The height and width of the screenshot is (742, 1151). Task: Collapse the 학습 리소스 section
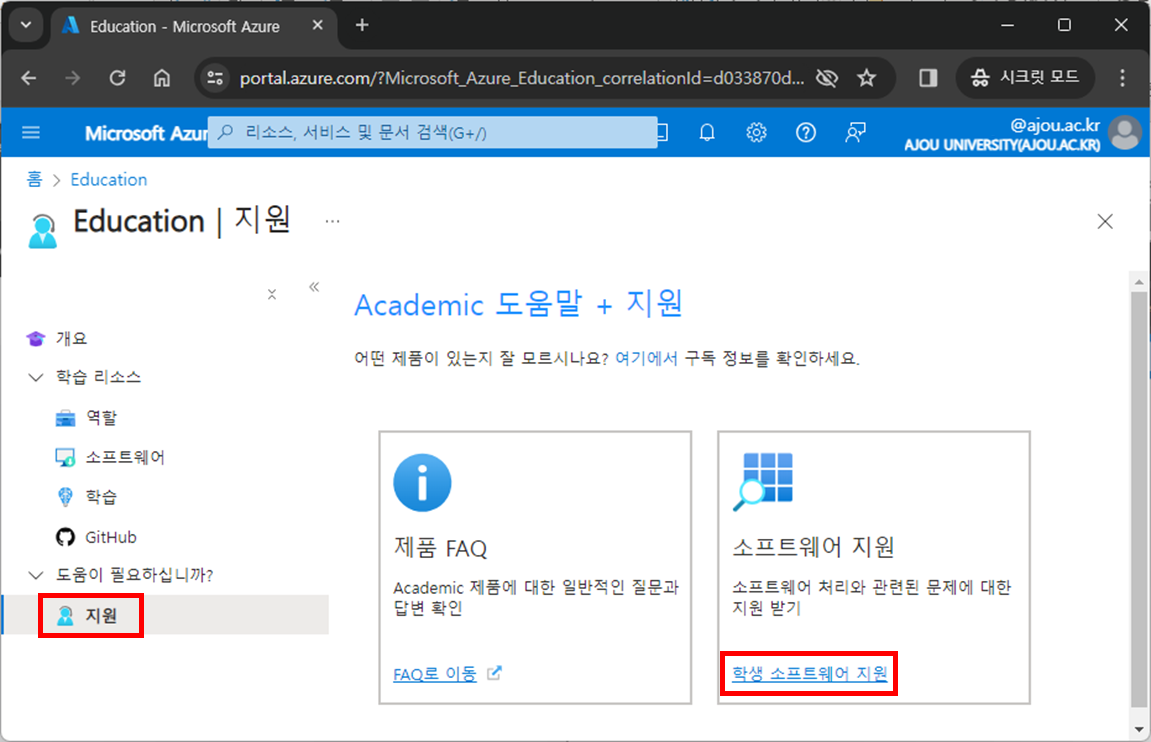click(35, 377)
